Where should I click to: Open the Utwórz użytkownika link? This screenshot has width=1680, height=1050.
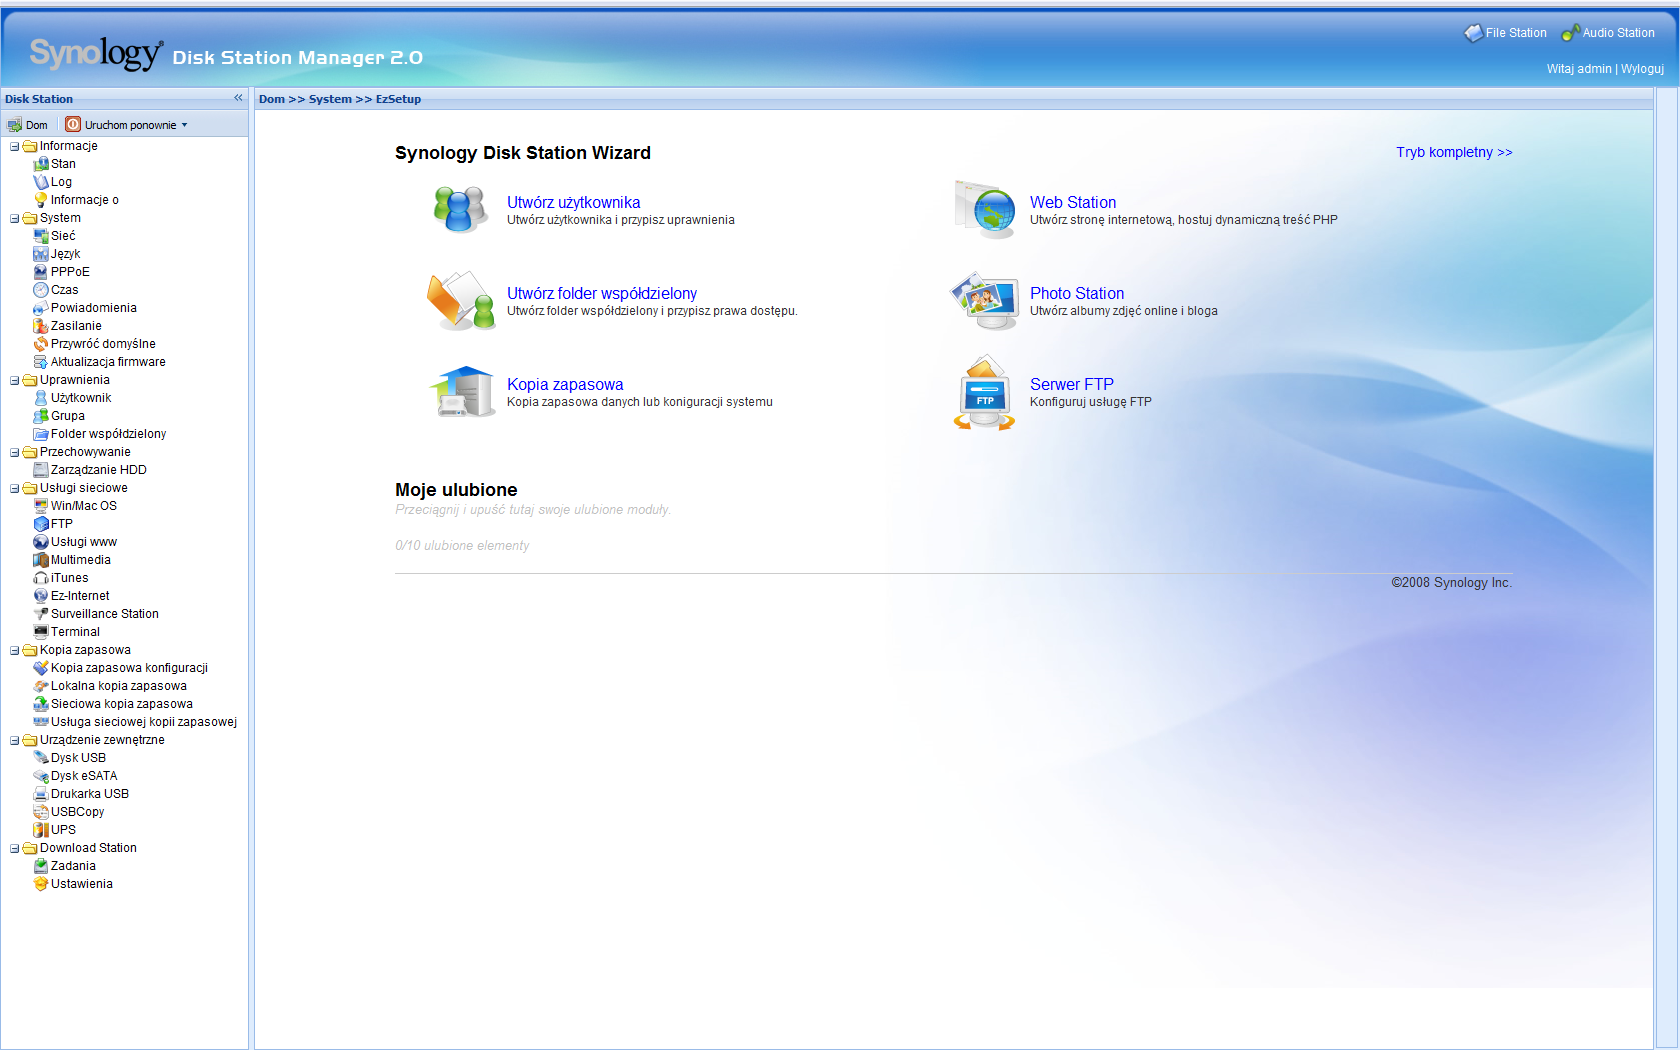[574, 202]
